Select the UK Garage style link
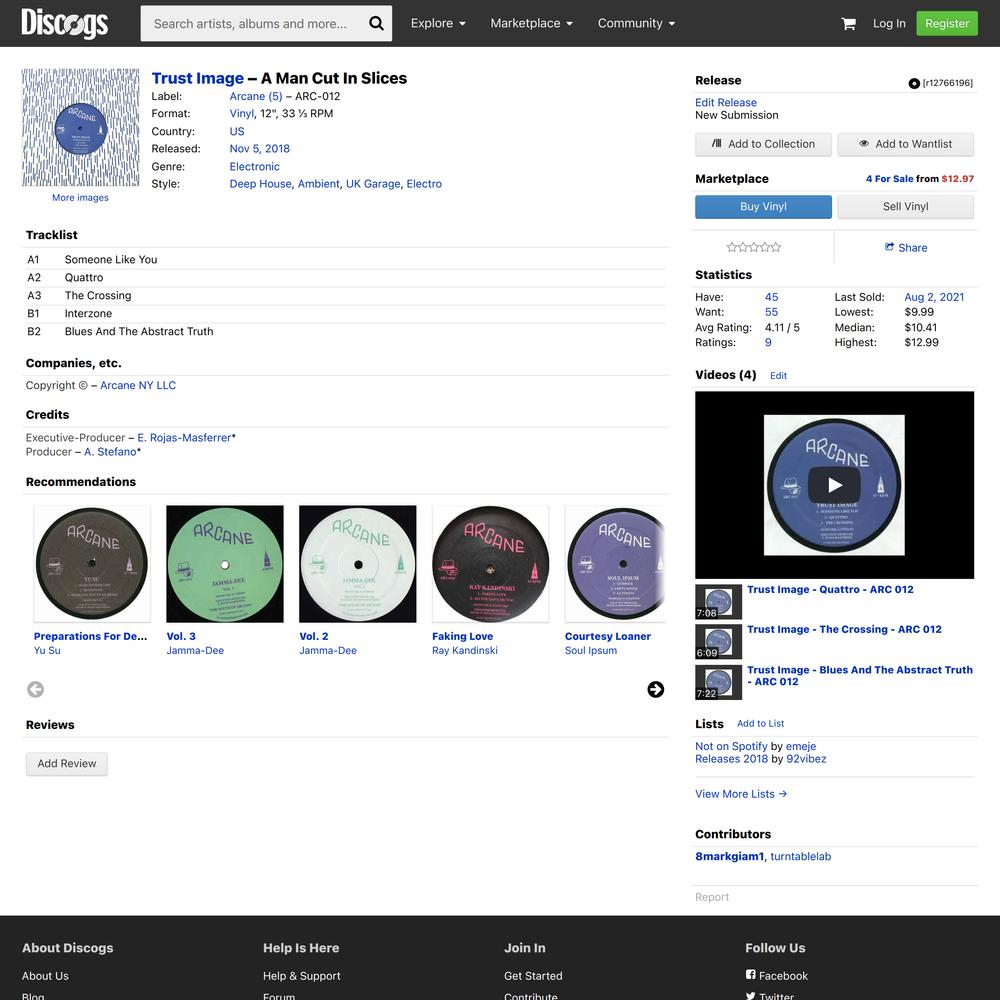Viewport: 1000px width, 1000px height. point(373,184)
